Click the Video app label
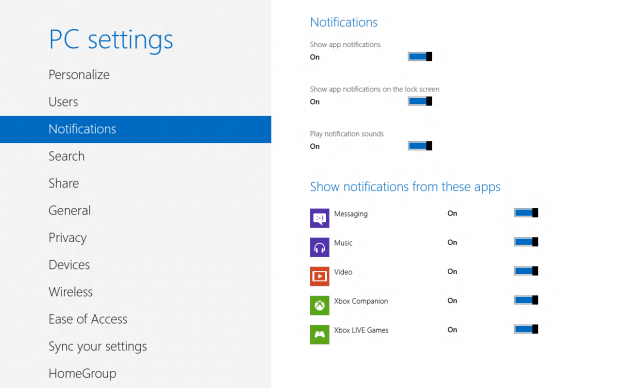Viewport: 620px width, 388px height. pos(343,272)
